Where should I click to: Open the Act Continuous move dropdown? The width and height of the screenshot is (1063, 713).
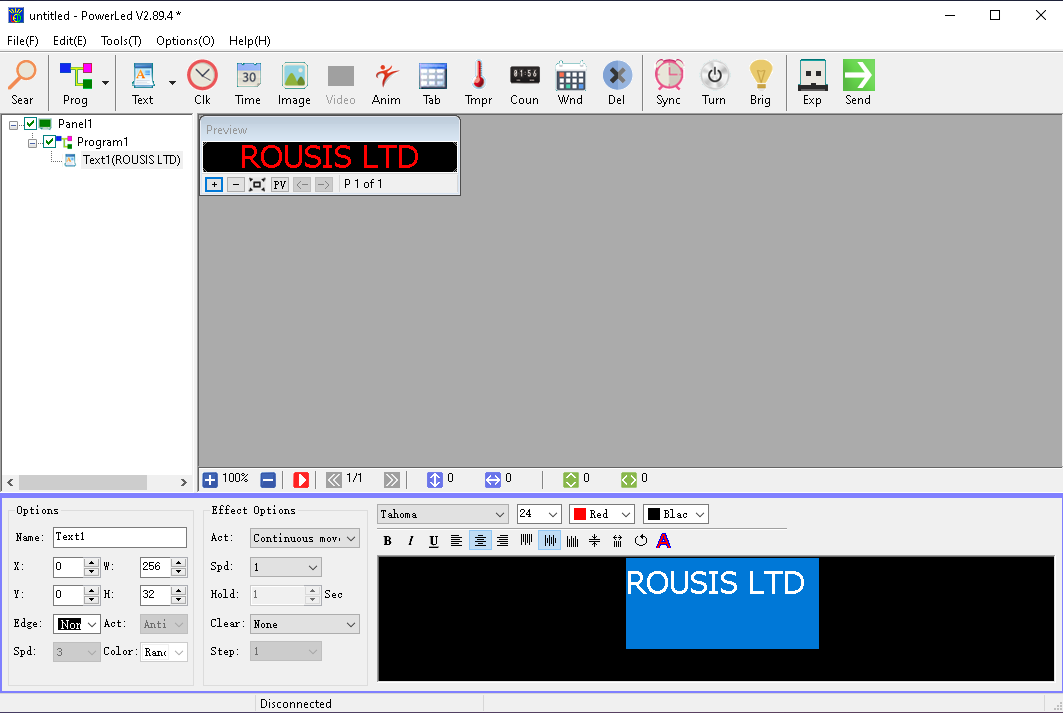[x=351, y=539]
